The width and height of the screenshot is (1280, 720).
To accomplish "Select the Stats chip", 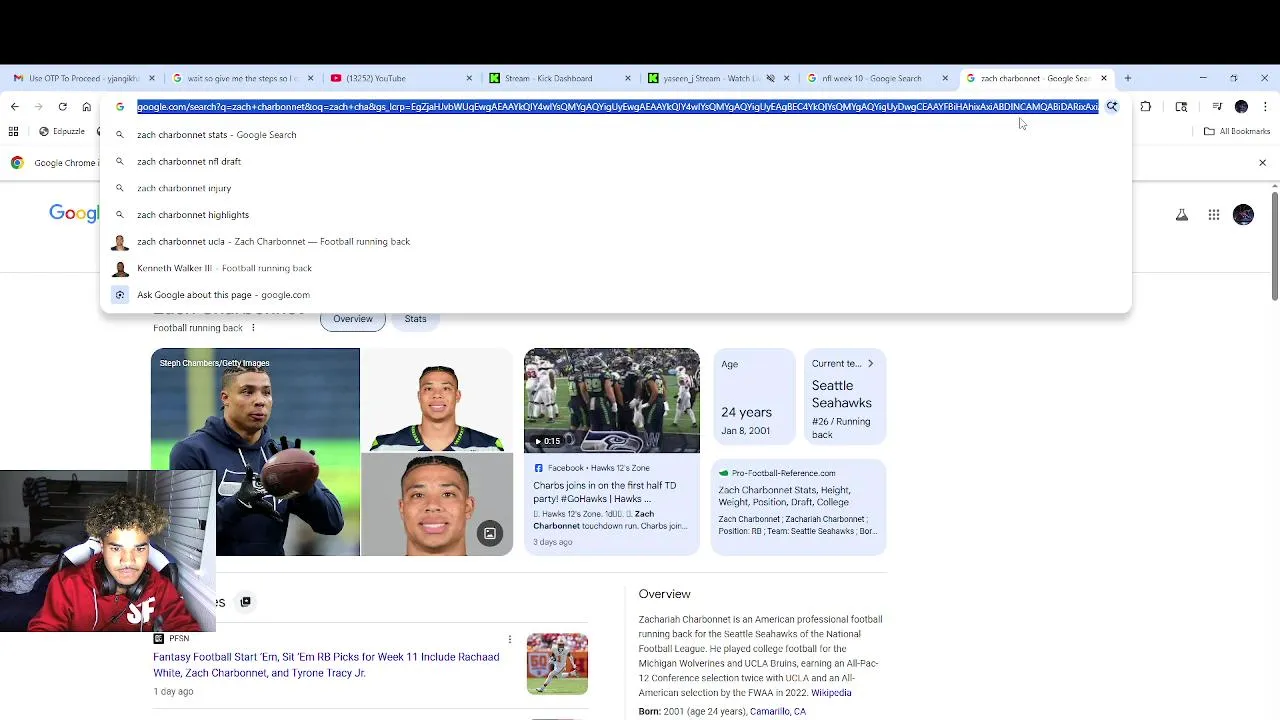I will pyautogui.click(x=415, y=319).
